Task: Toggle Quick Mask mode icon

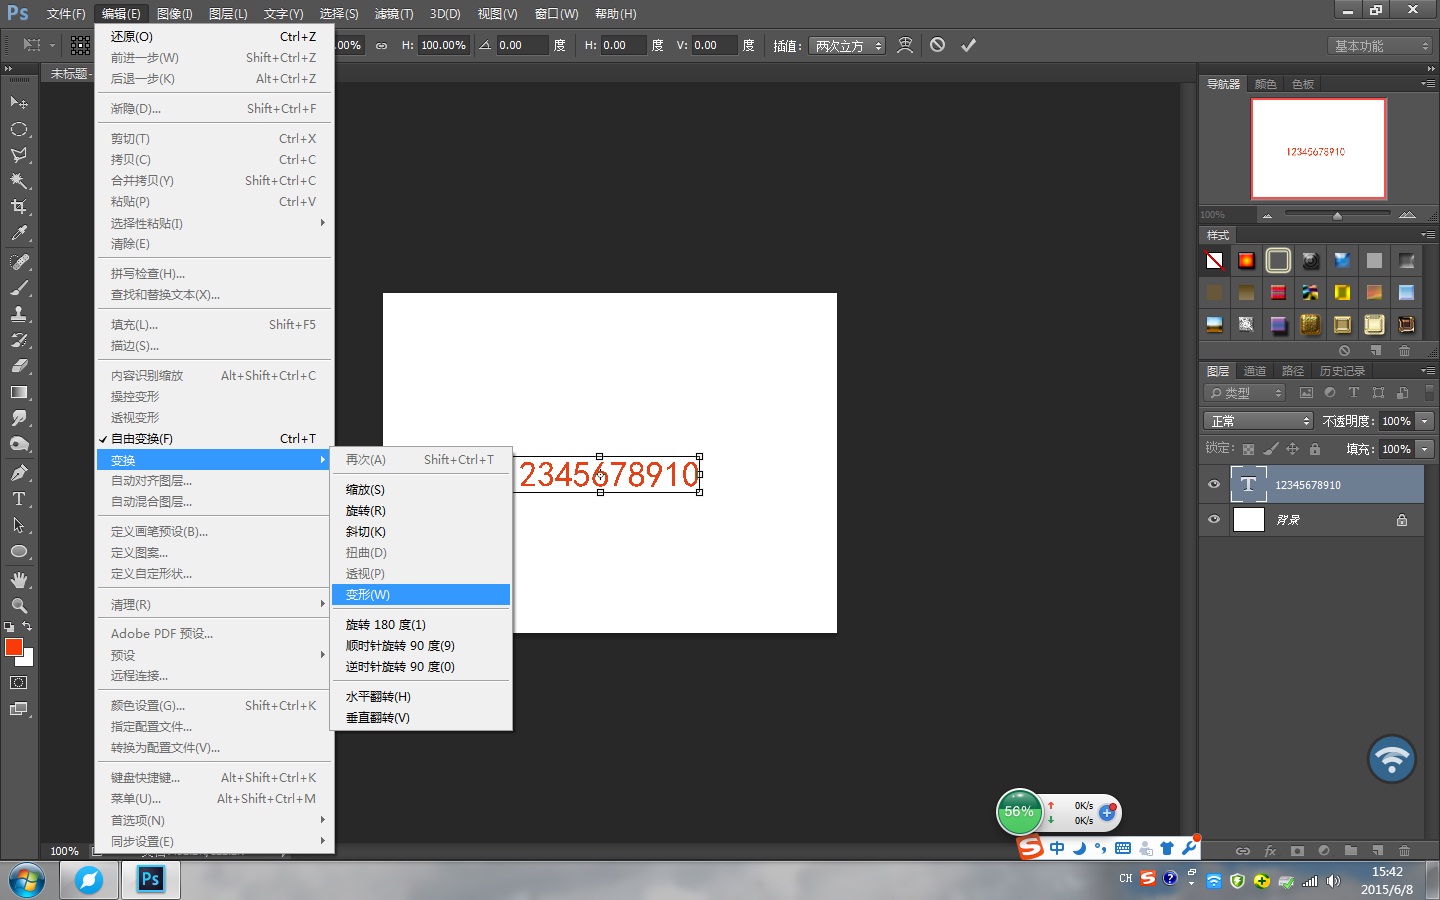Action: pos(19,683)
